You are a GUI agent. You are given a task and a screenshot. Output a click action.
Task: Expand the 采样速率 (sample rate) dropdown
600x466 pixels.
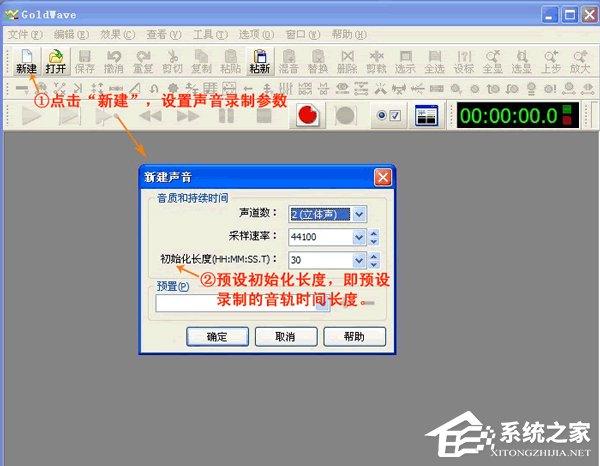pos(359,237)
